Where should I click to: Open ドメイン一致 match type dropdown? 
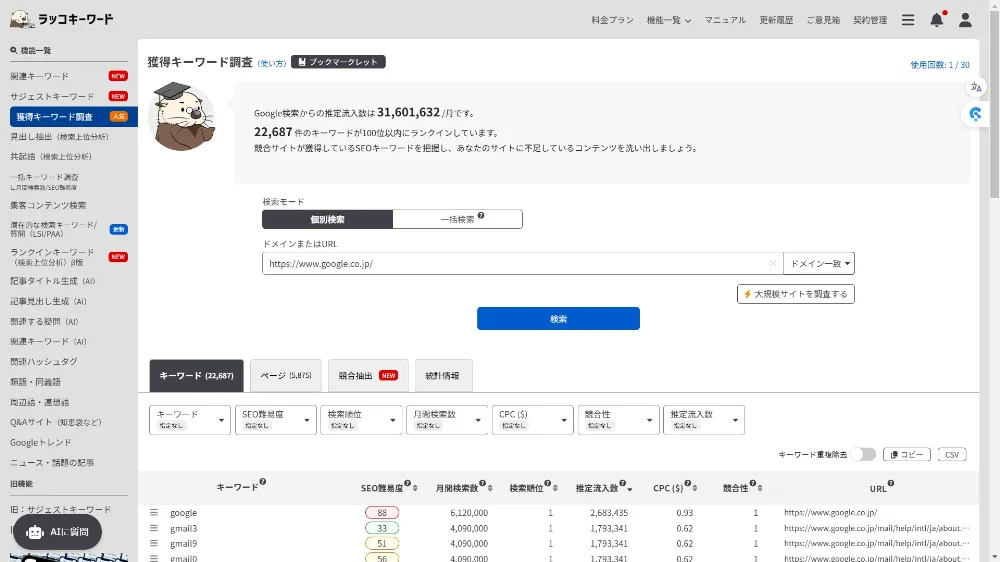(x=819, y=263)
